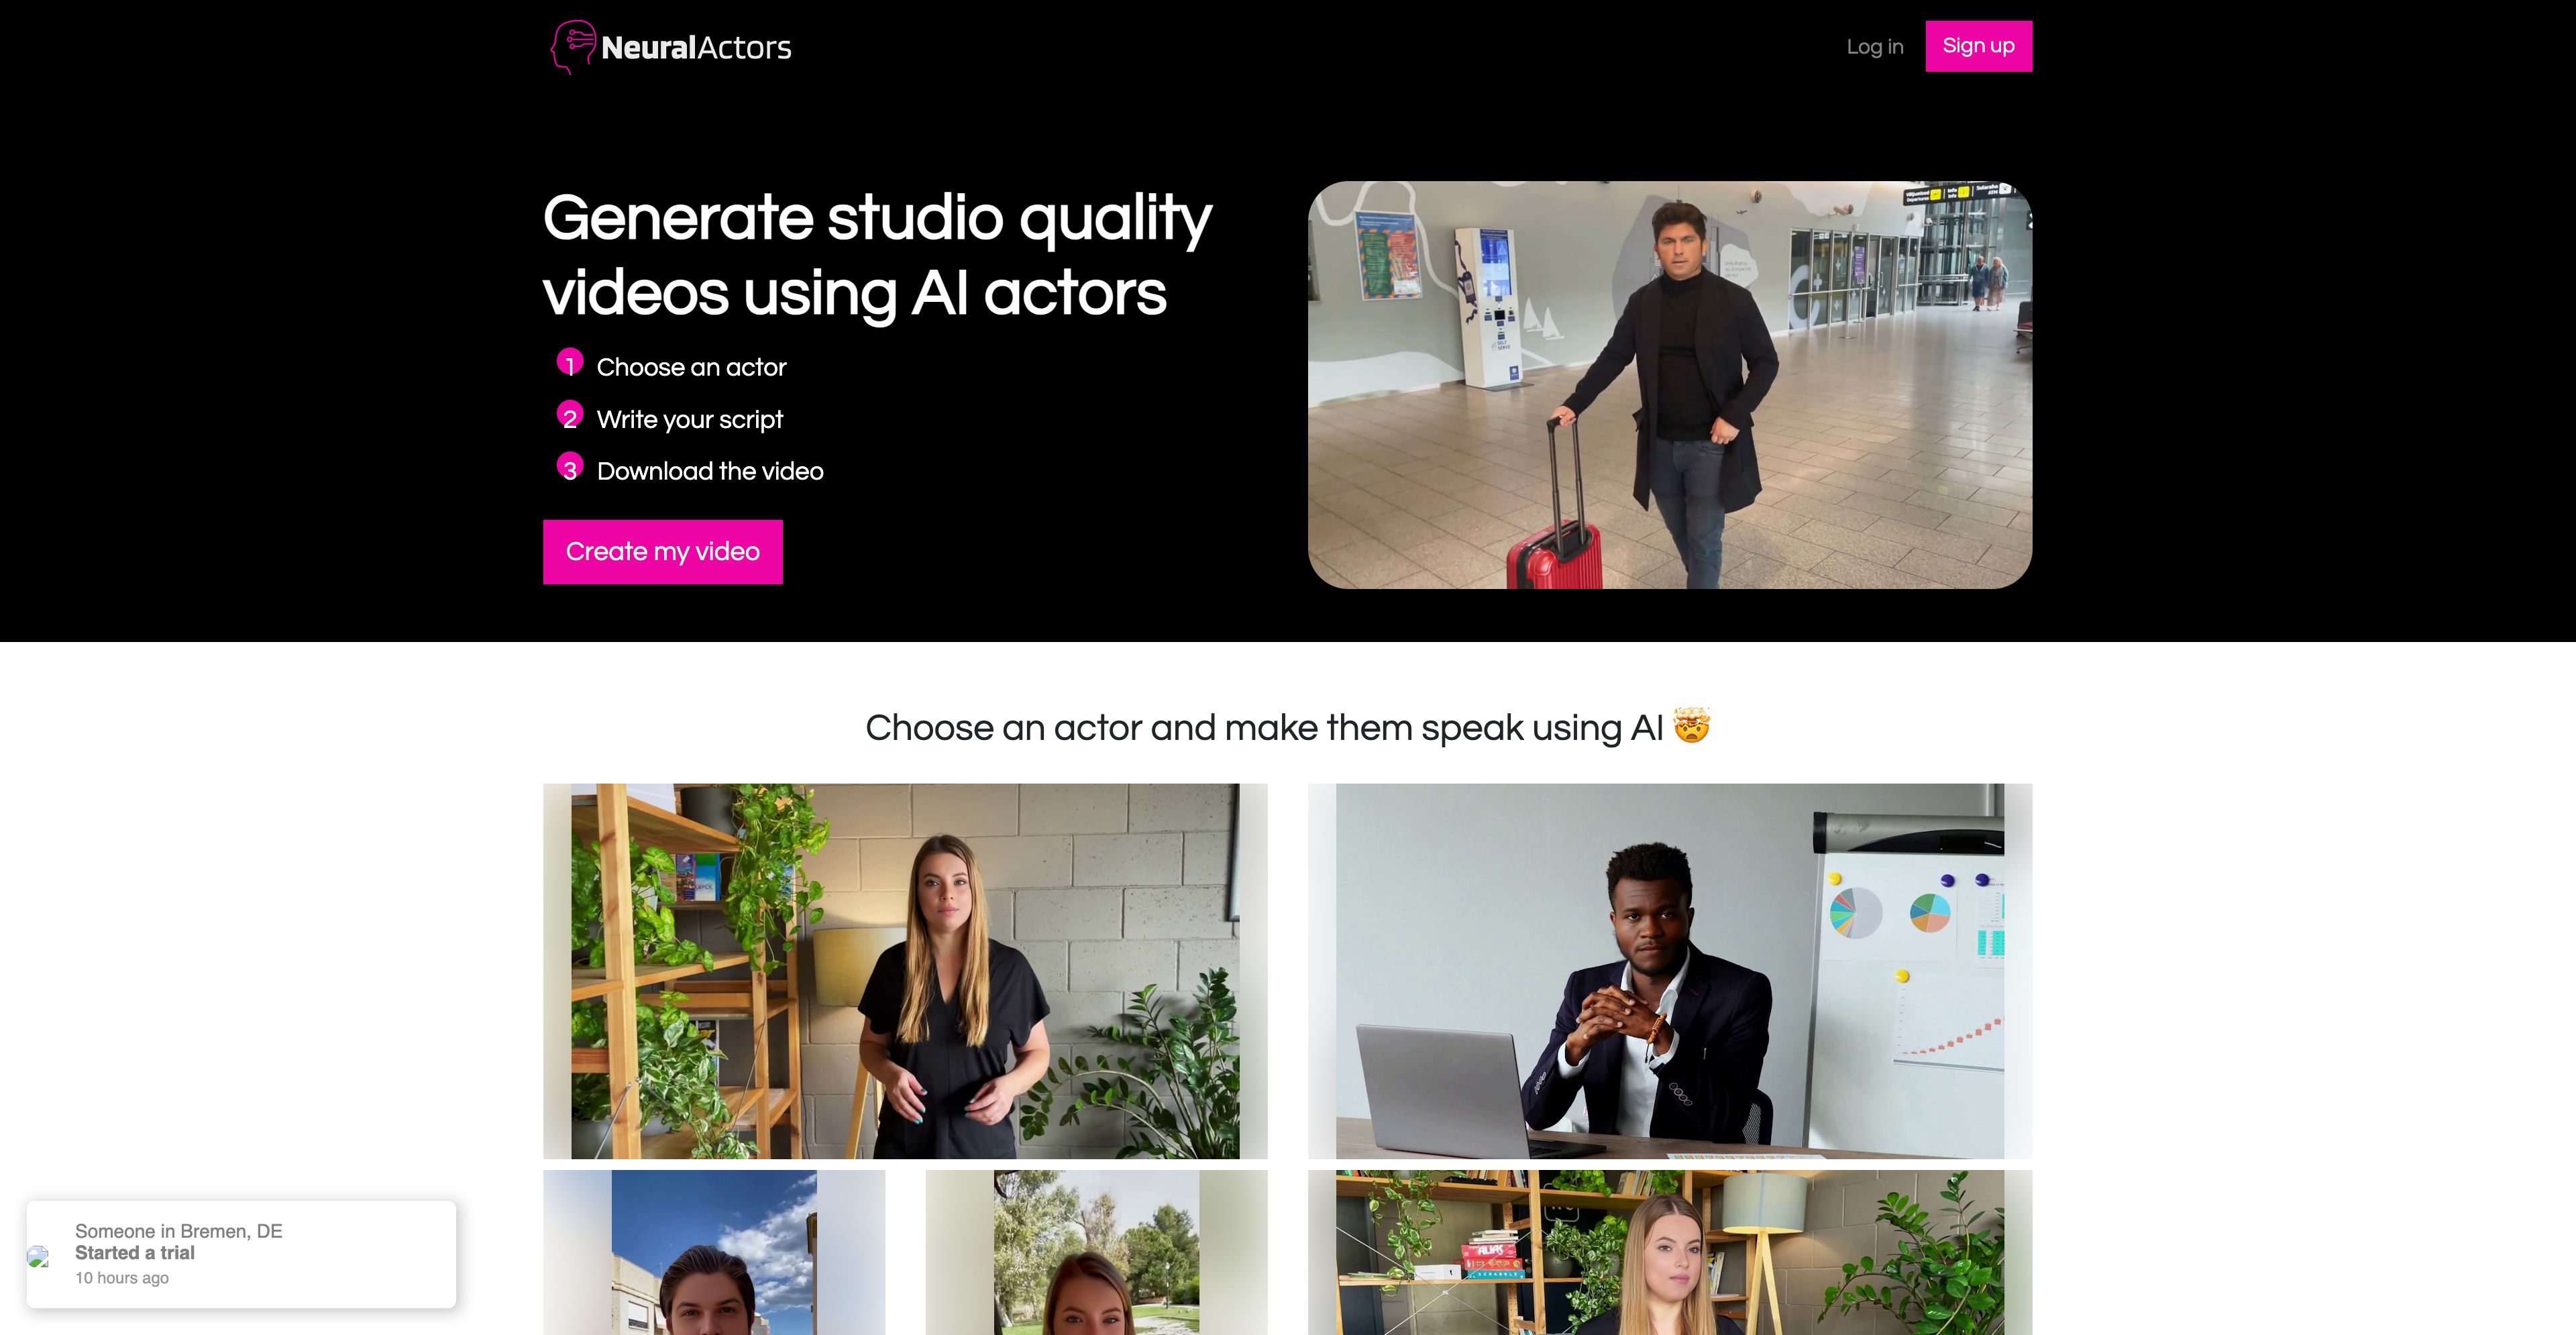Image resolution: width=2576 pixels, height=1335 pixels.
Task: Select the woman in the park actor
Action: [1096, 1252]
